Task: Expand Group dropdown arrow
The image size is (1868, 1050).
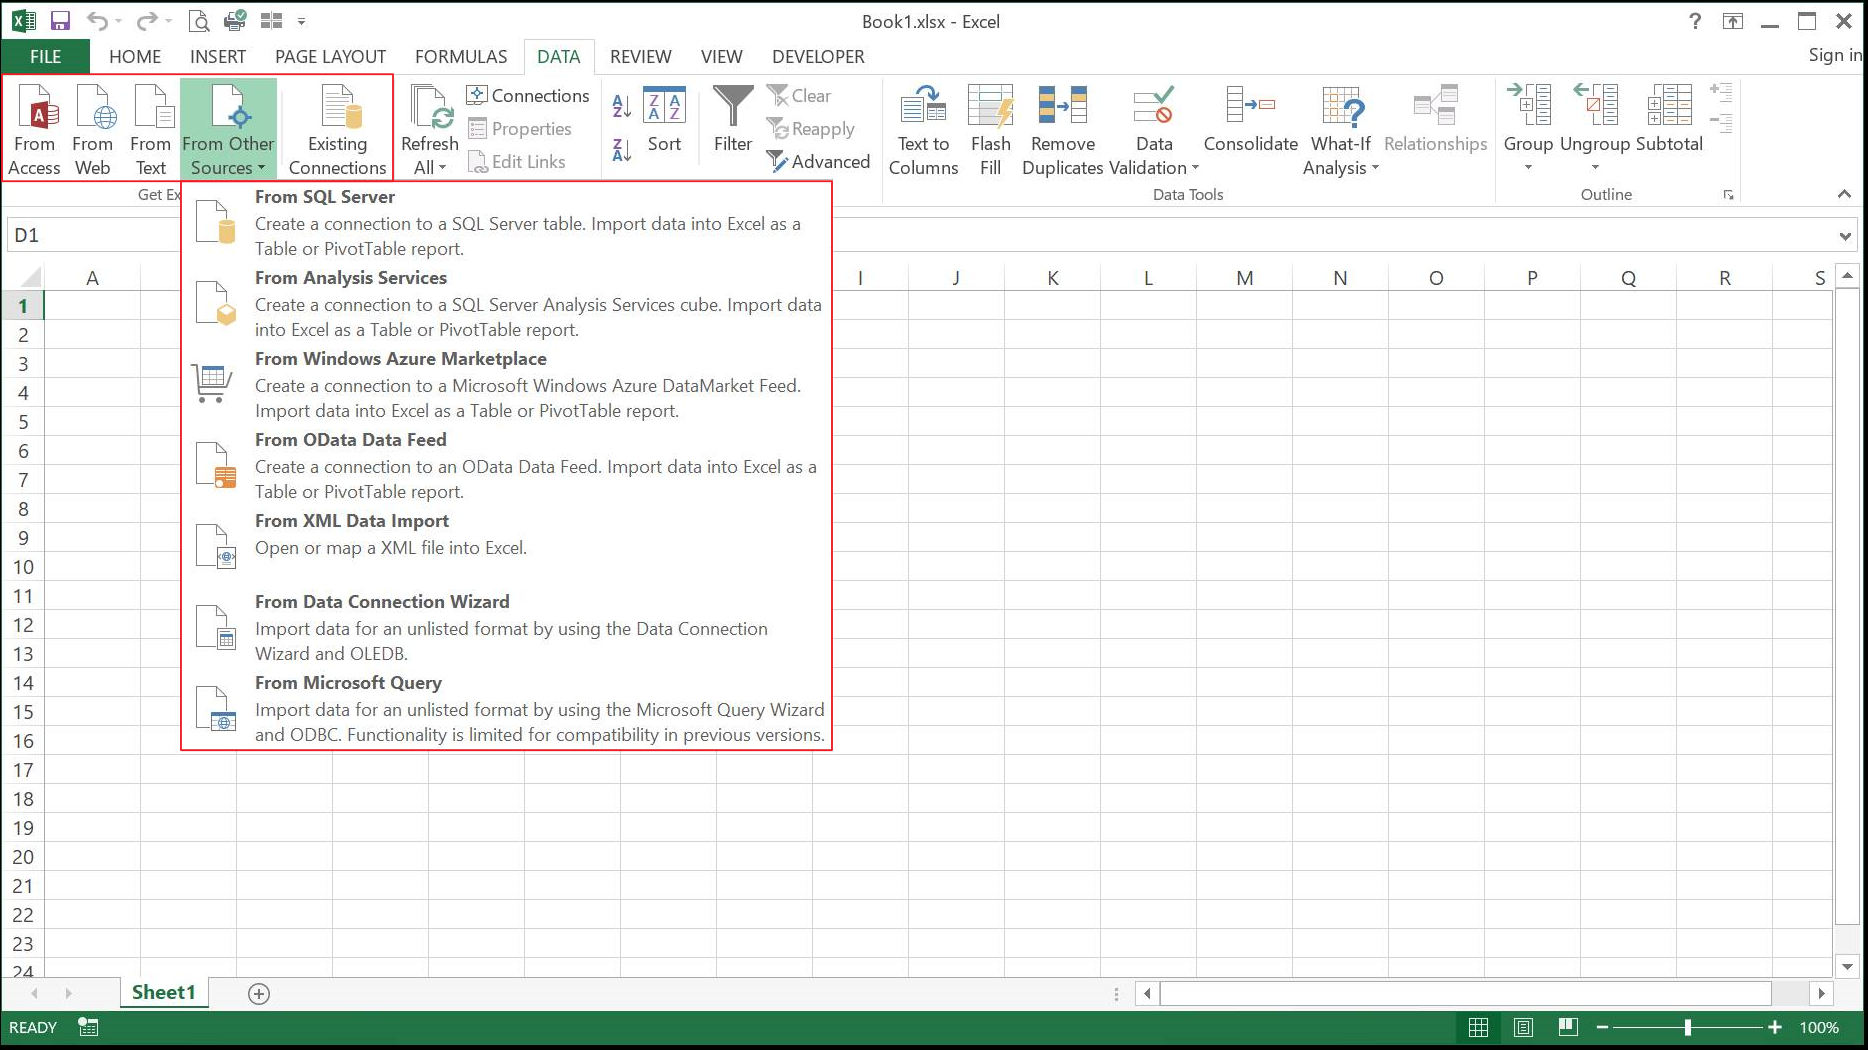Action: pos(1528,167)
